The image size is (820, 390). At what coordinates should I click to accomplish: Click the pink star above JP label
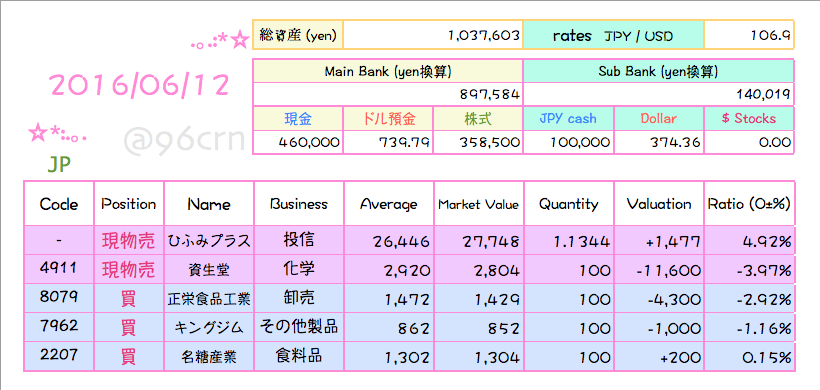(38, 133)
